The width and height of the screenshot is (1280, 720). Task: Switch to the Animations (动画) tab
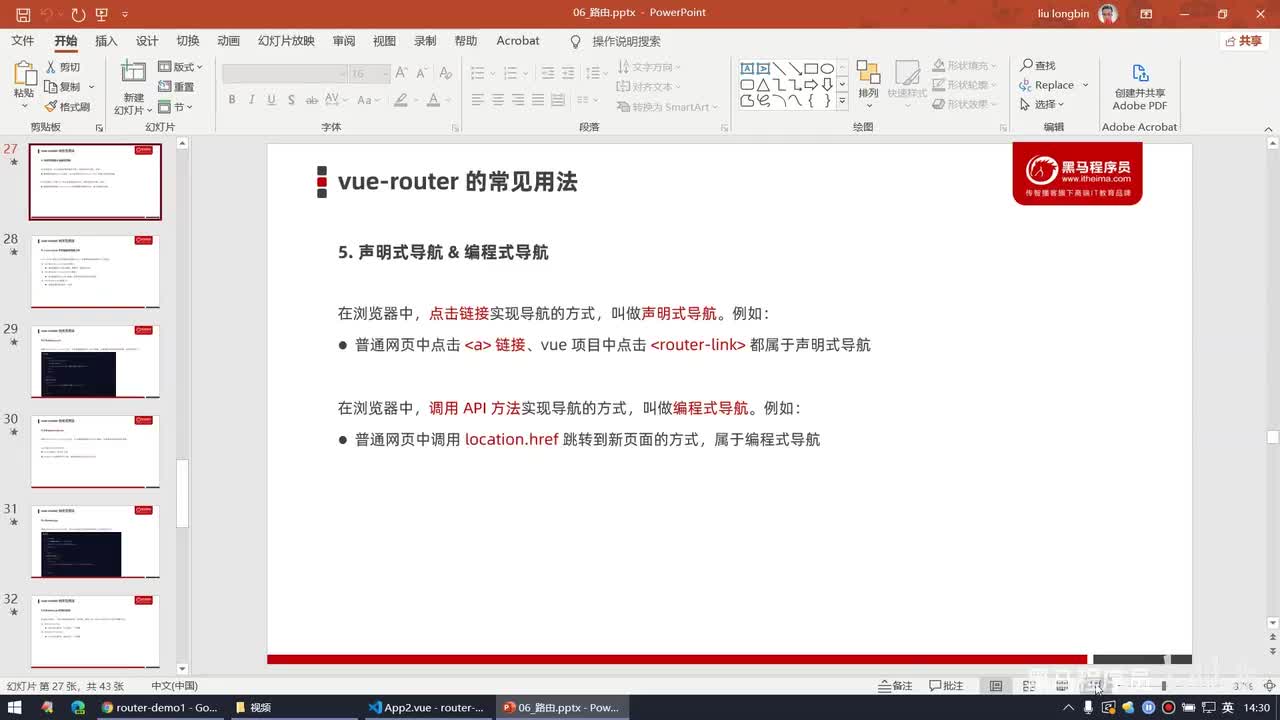(x=229, y=41)
